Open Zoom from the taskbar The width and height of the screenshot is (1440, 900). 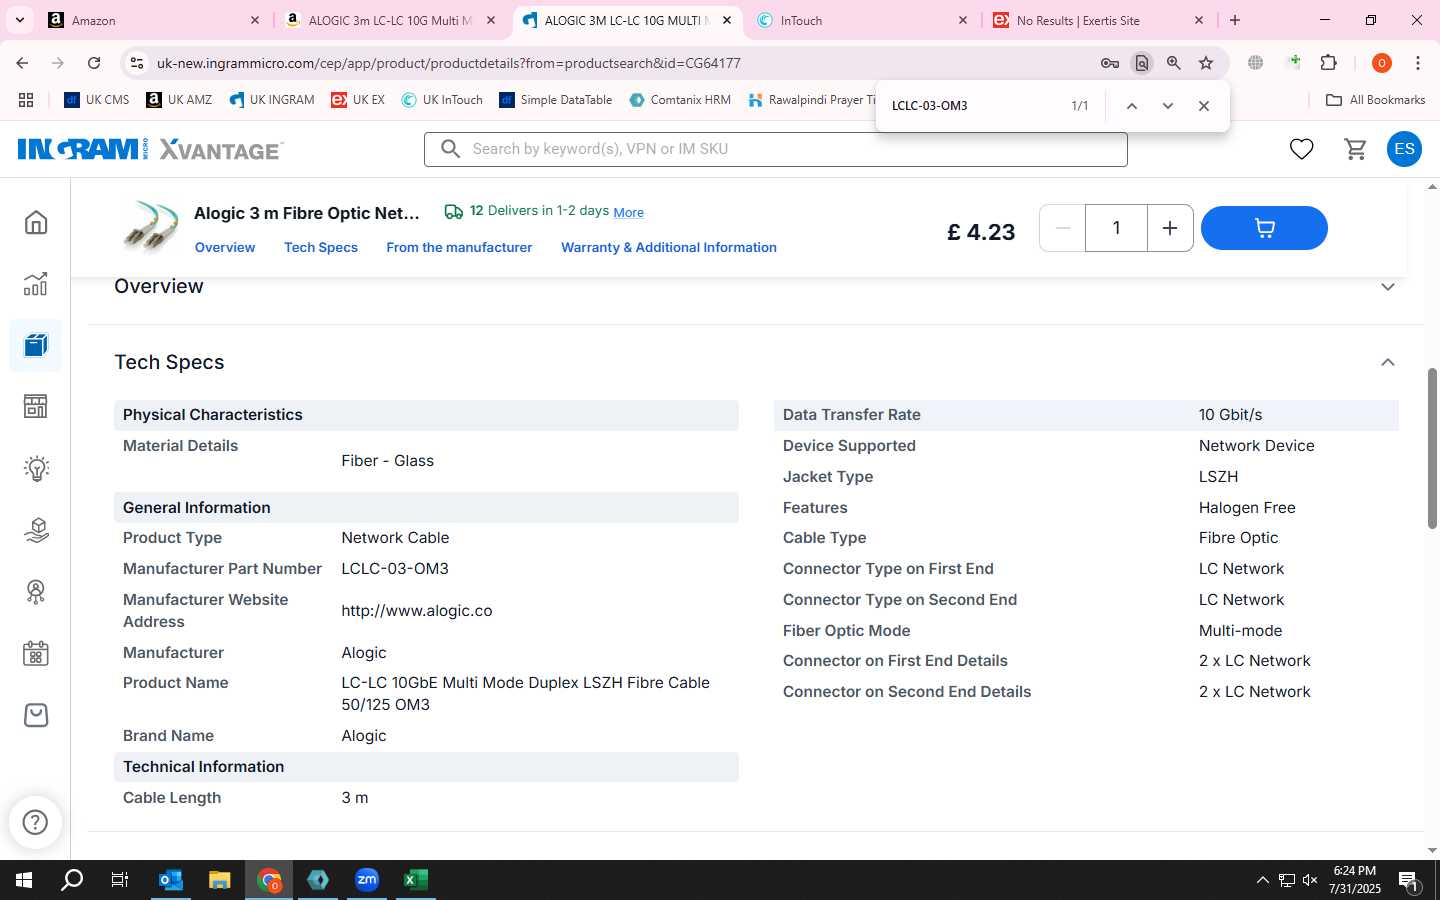click(367, 880)
